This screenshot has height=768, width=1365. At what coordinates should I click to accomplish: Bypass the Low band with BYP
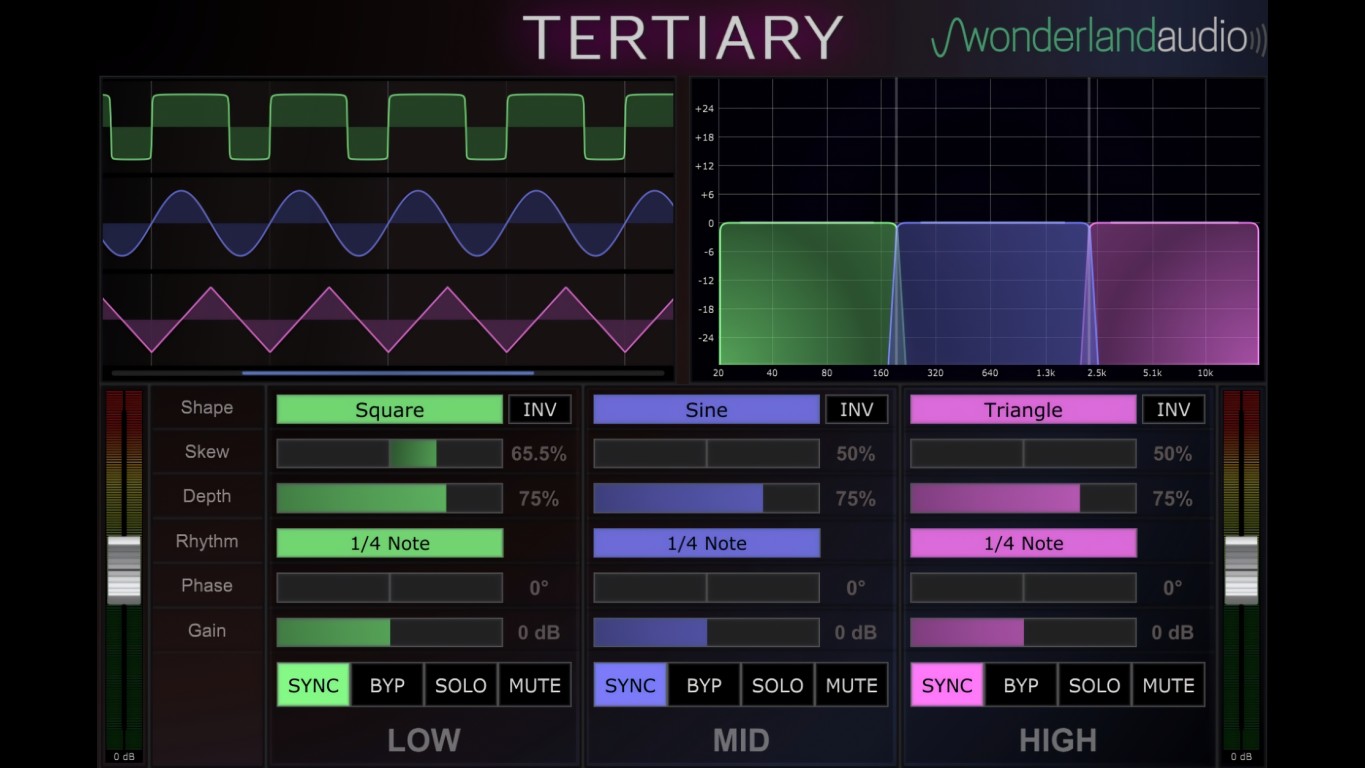pos(387,685)
